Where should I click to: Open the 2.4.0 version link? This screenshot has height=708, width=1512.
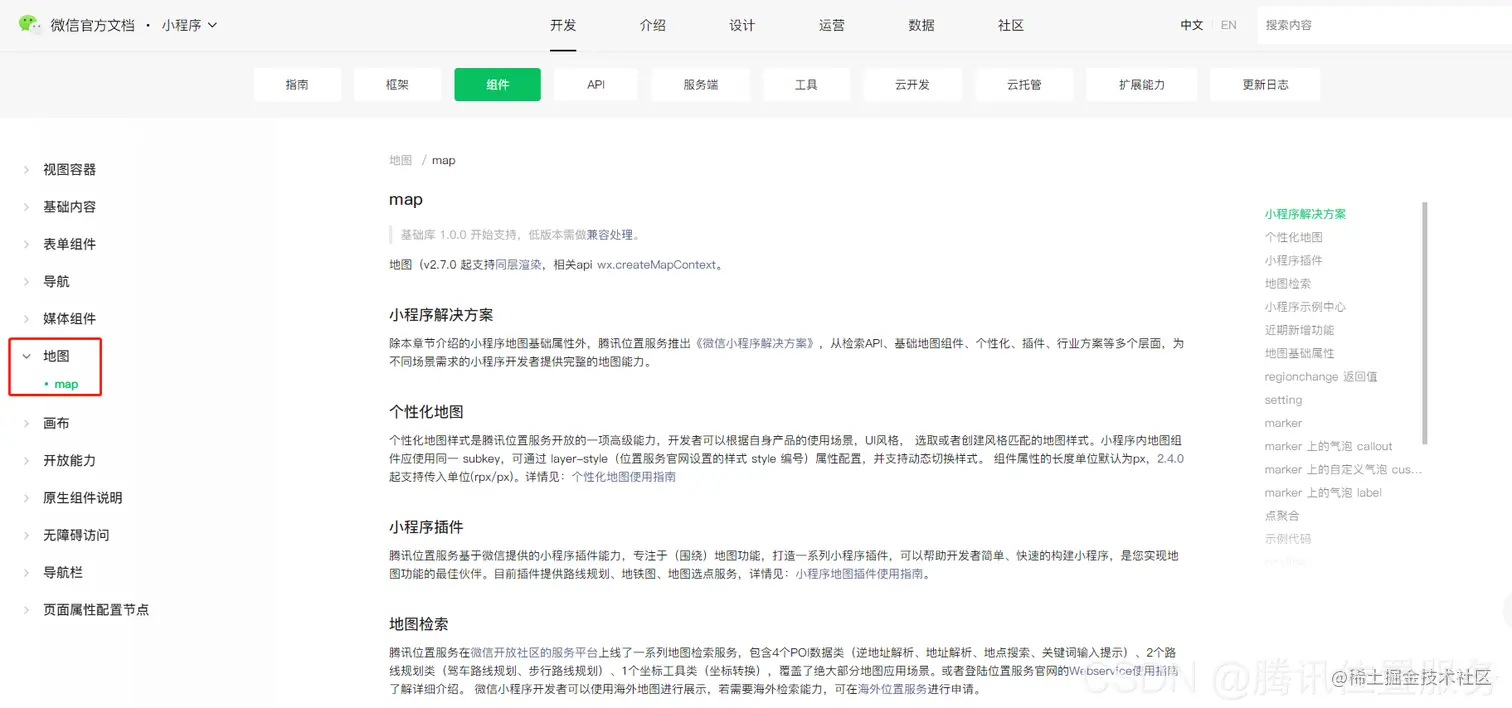tap(1170, 459)
